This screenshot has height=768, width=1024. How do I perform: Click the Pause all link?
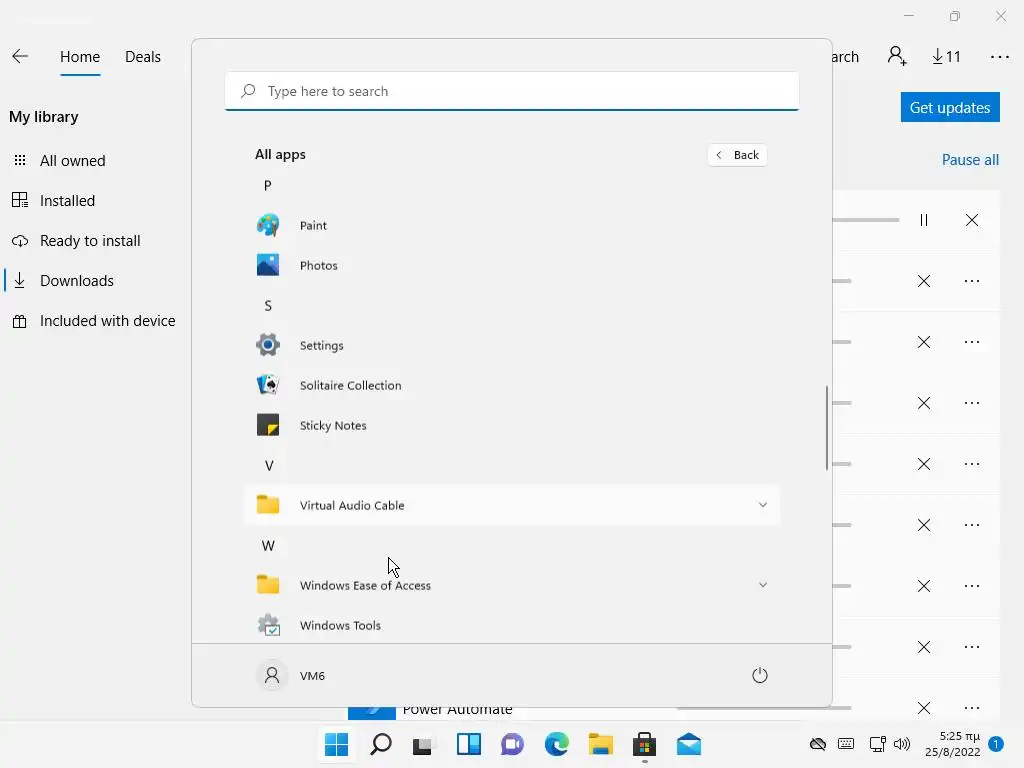pyautogui.click(x=970, y=160)
